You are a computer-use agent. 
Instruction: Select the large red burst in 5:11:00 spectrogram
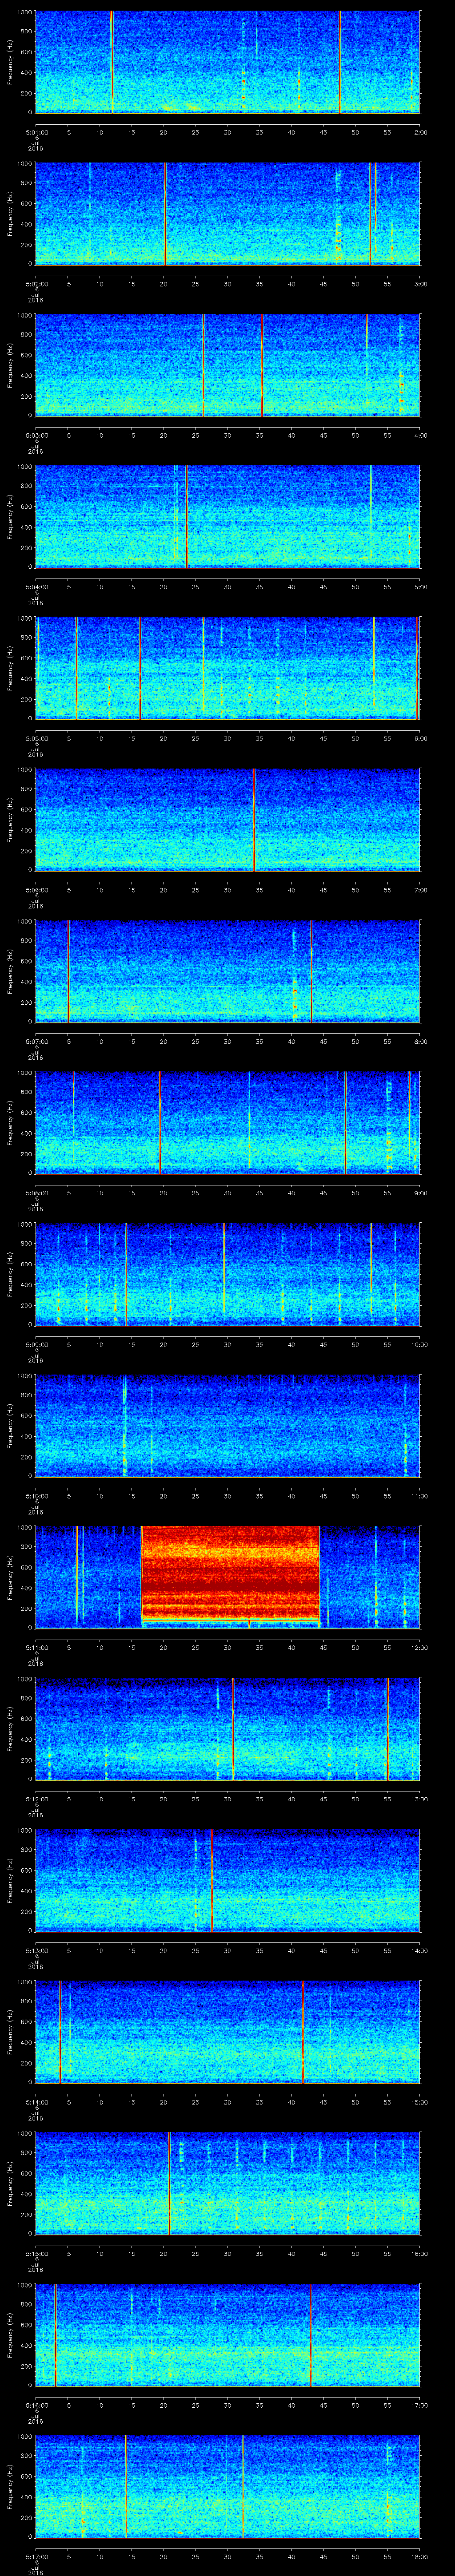coord(230,1575)
